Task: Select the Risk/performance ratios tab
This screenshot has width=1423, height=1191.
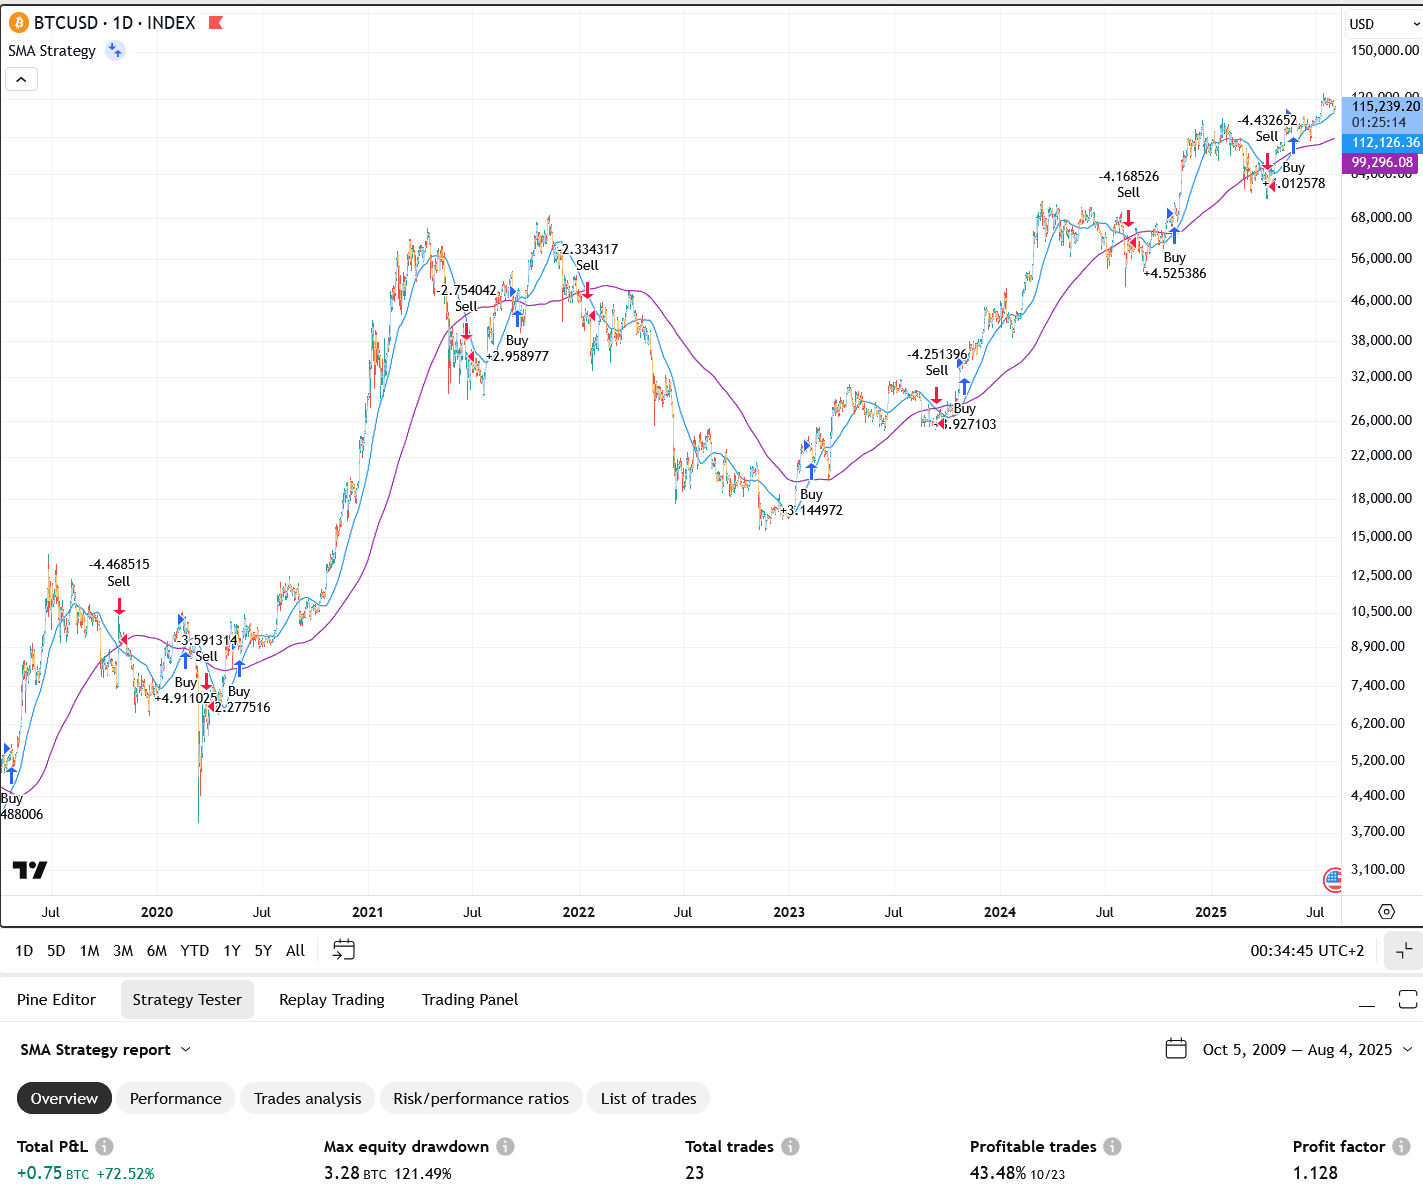Action: (x=481, y=1098)
